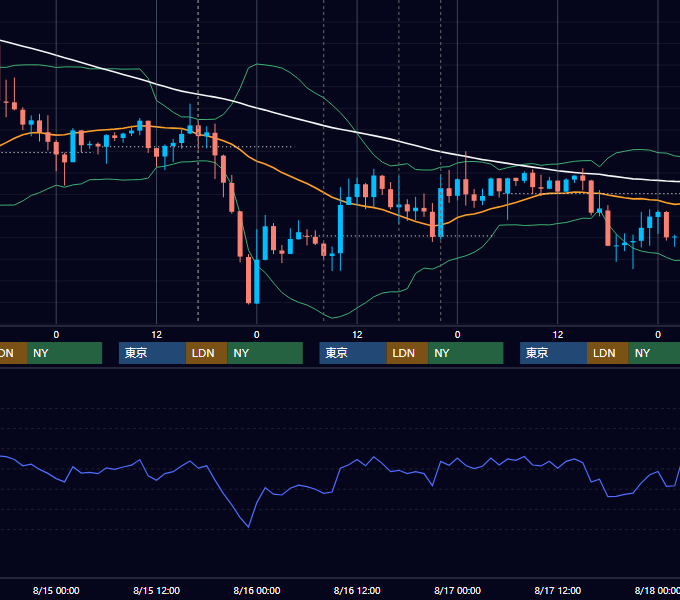Click the oscillator low point near 8/16 00:00
This screenshot has width=680, height=600.
coord(248,527)
